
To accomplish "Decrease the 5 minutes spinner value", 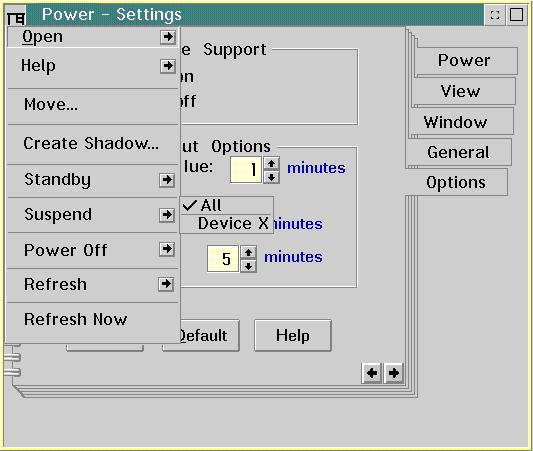I will tap(248, 266).
